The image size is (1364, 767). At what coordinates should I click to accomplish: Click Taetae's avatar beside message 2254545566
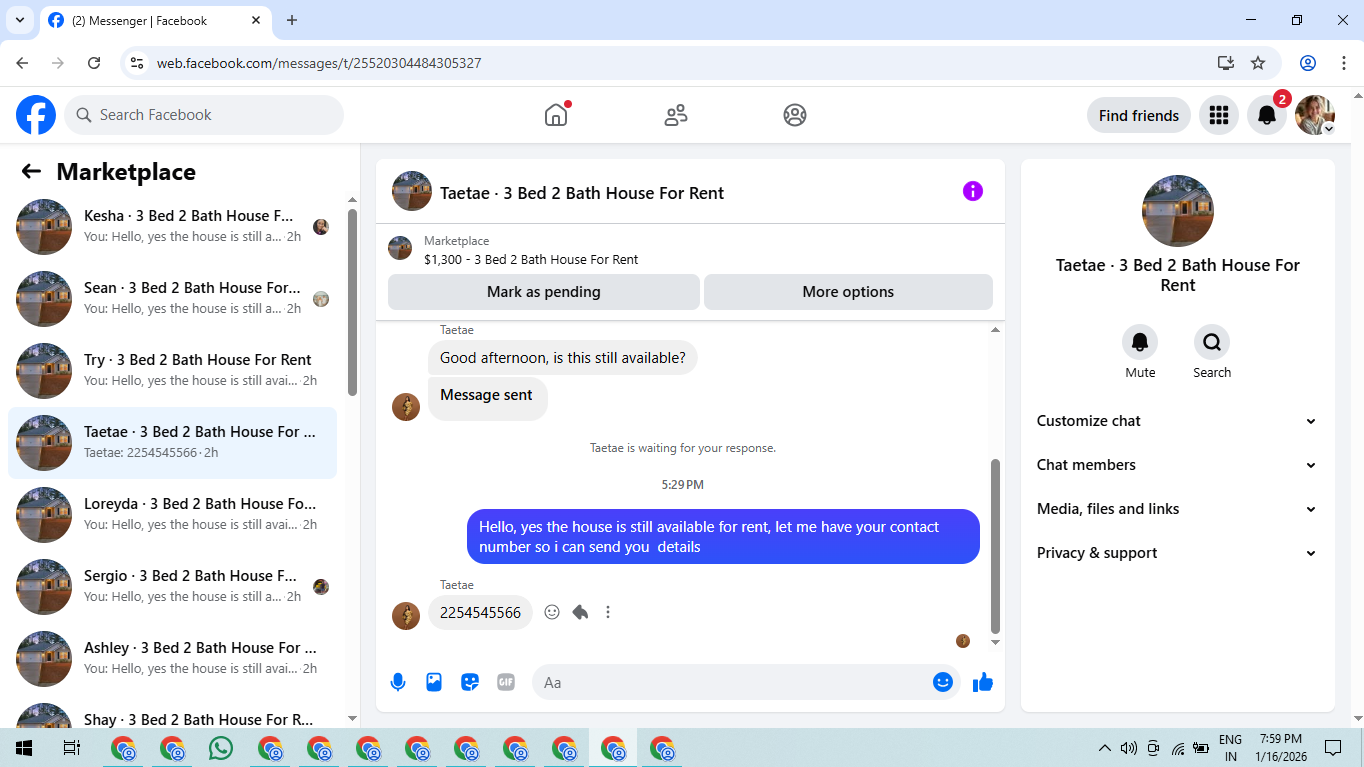[406, 615]
